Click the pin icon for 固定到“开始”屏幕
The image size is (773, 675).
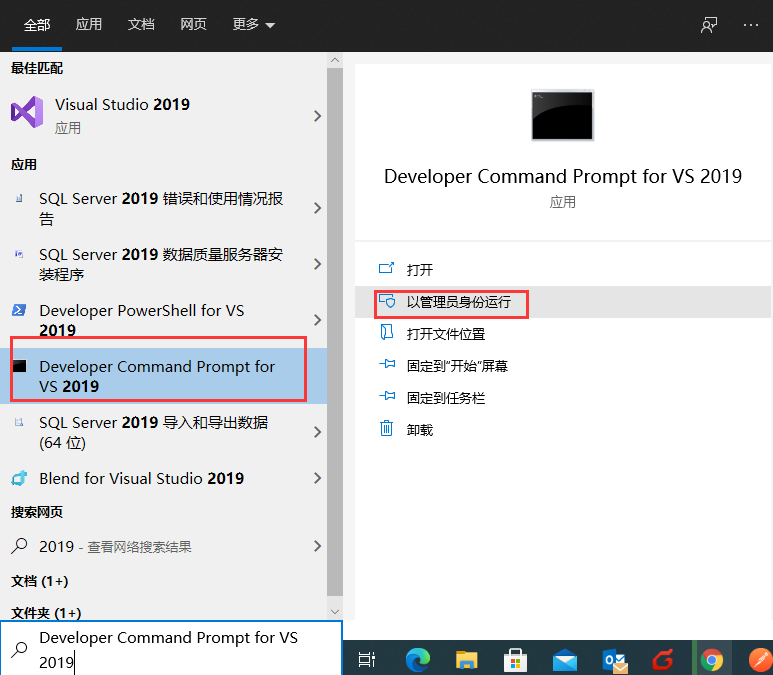click(387, 364)
